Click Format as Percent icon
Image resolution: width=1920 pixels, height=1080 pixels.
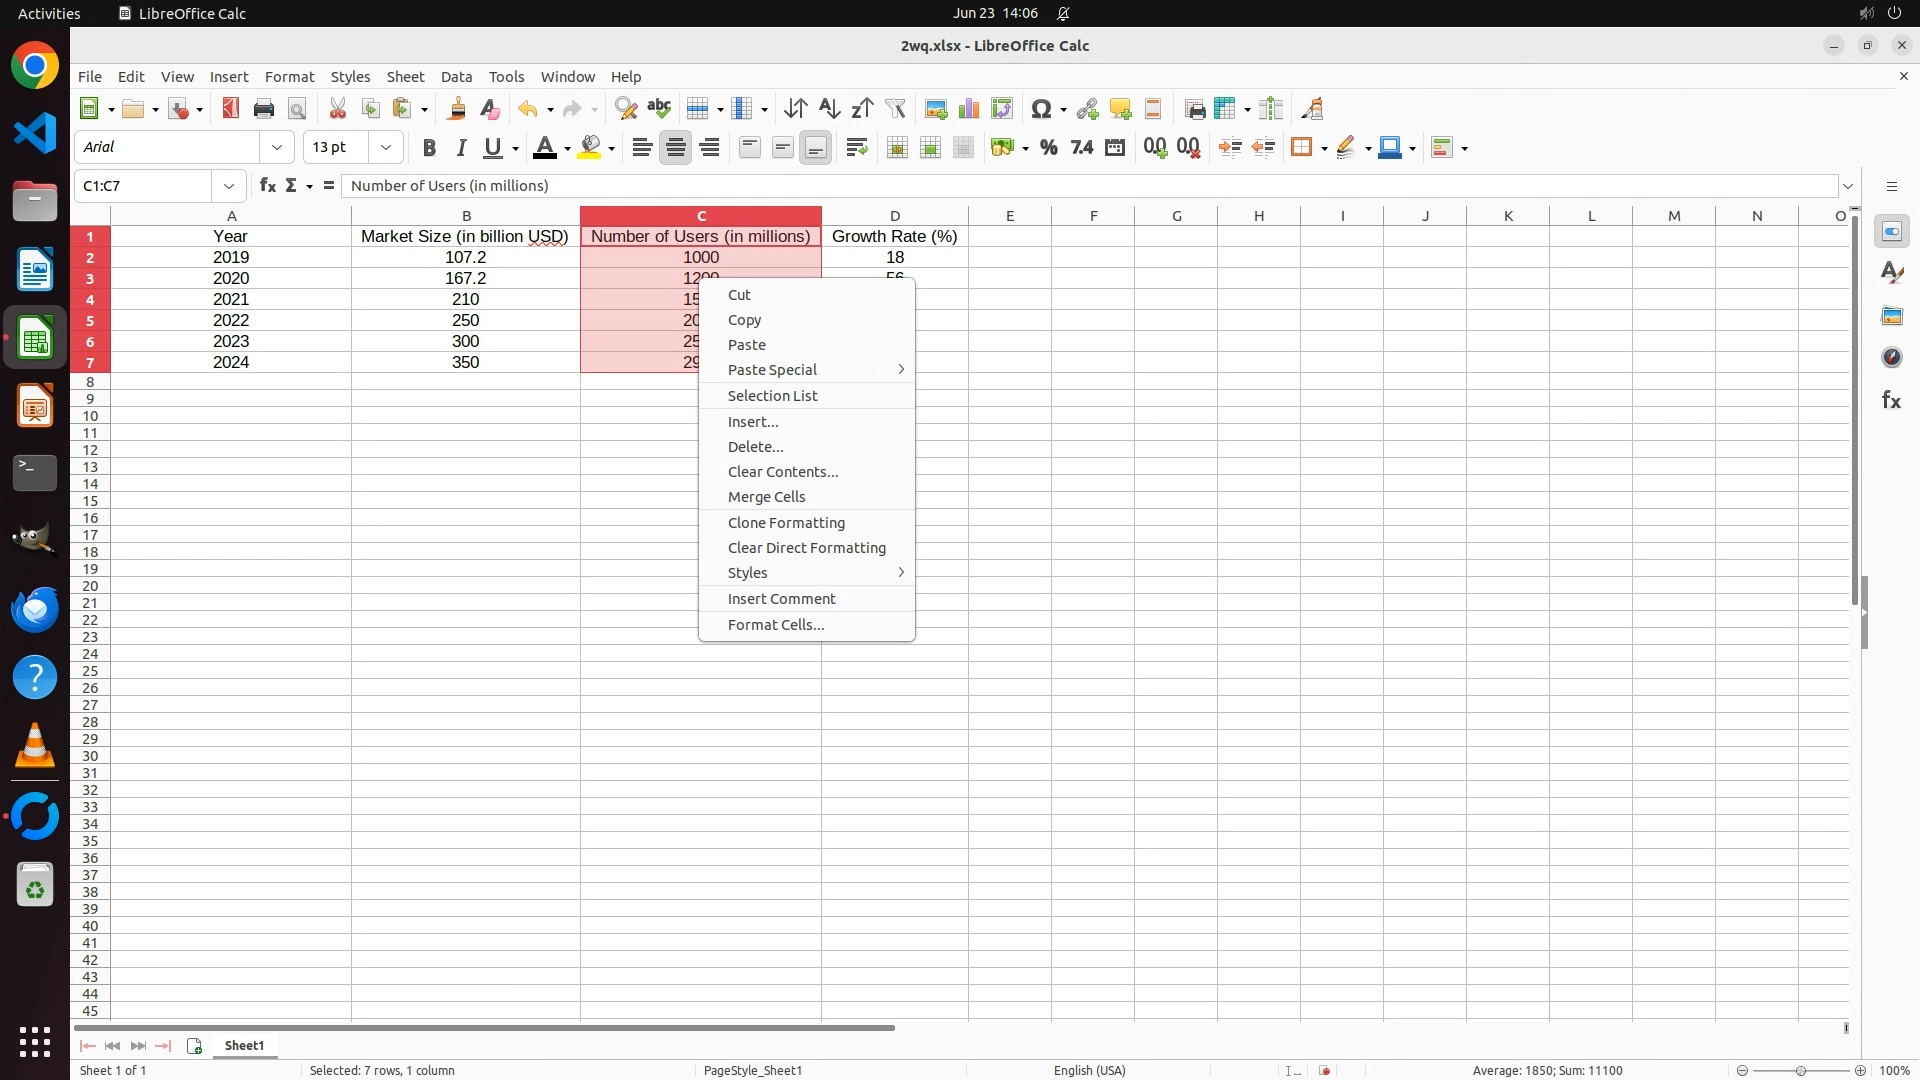click(x=1048, y=148)
